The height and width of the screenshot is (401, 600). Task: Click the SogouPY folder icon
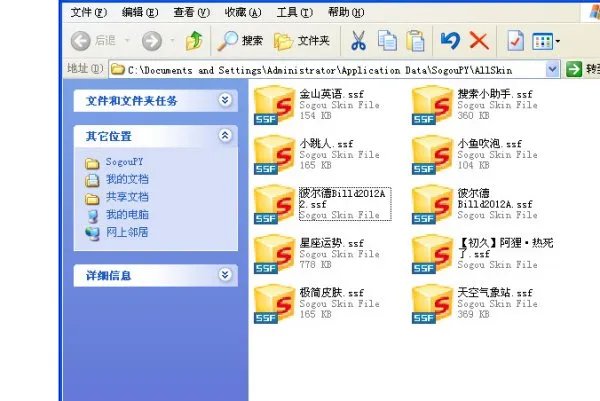pyautogui.click(x=92, y=163)
